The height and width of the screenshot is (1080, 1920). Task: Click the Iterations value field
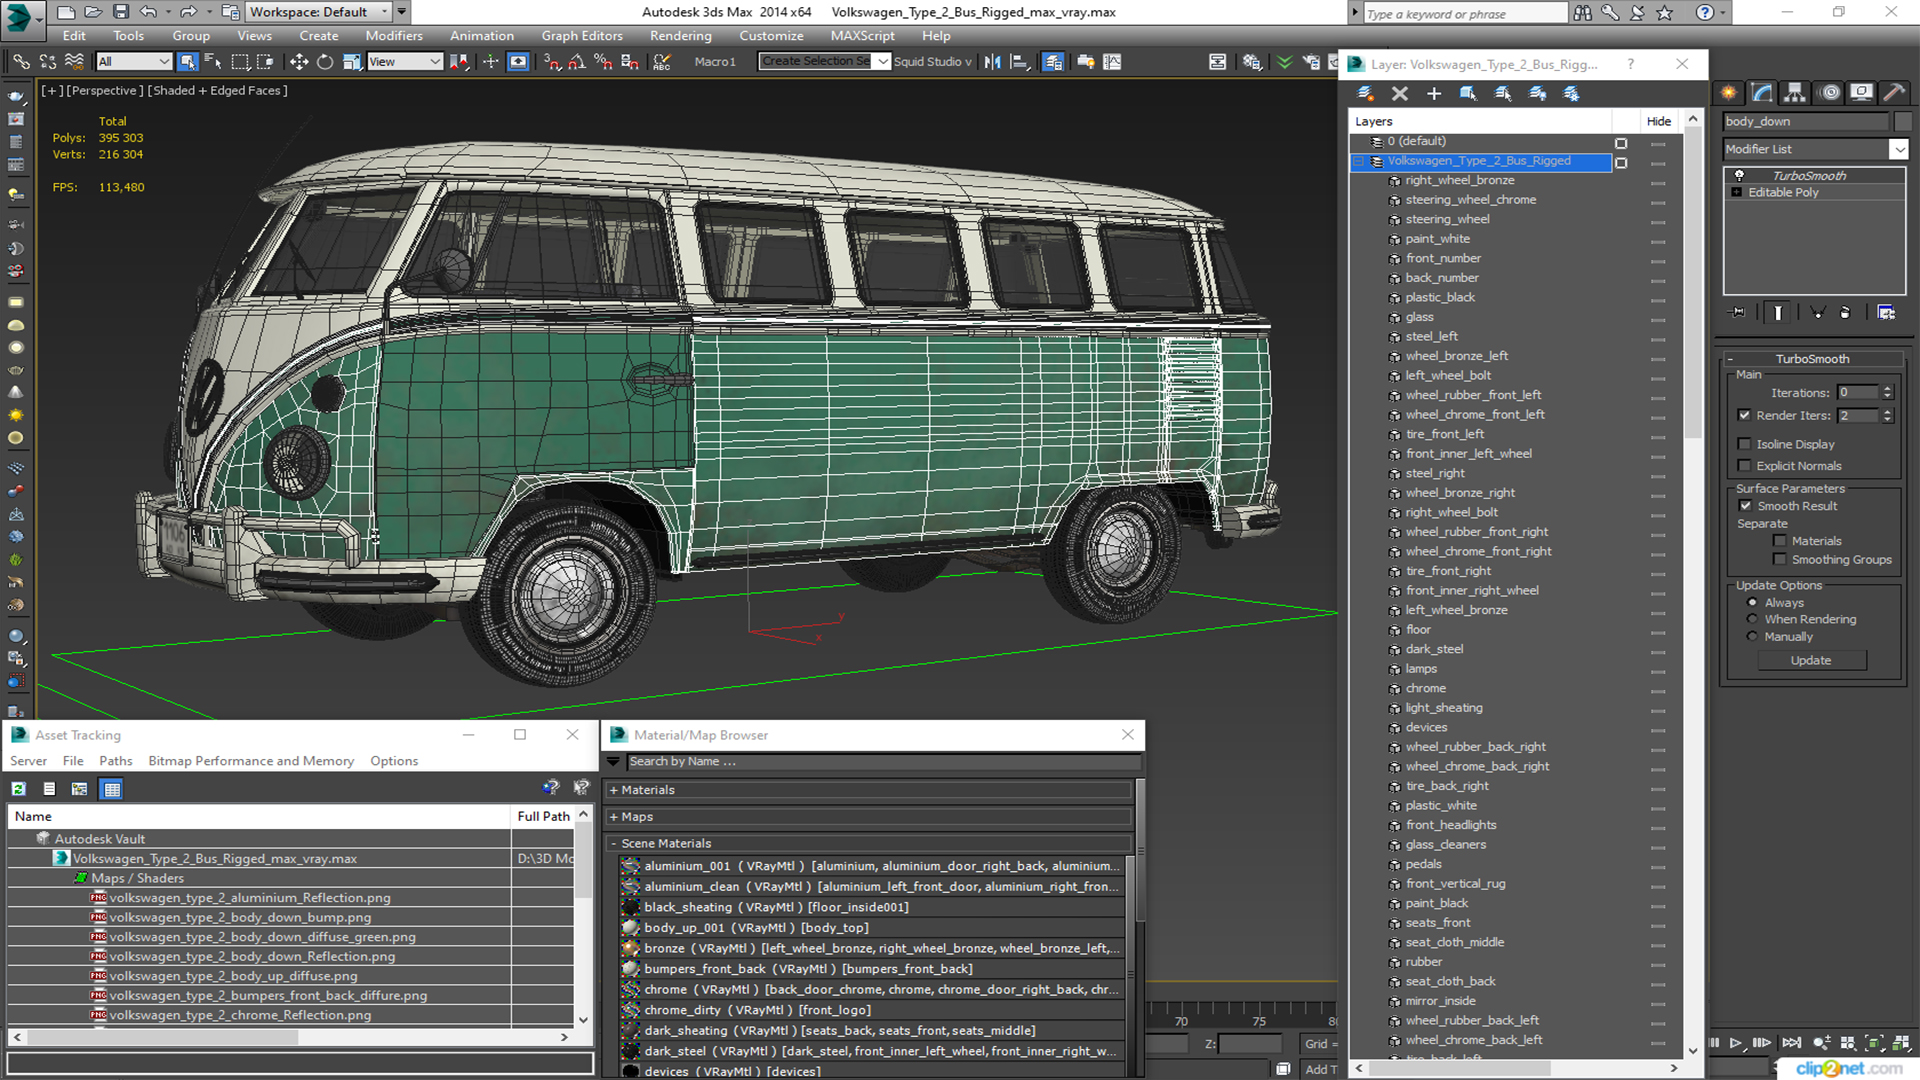[1858, 393]
